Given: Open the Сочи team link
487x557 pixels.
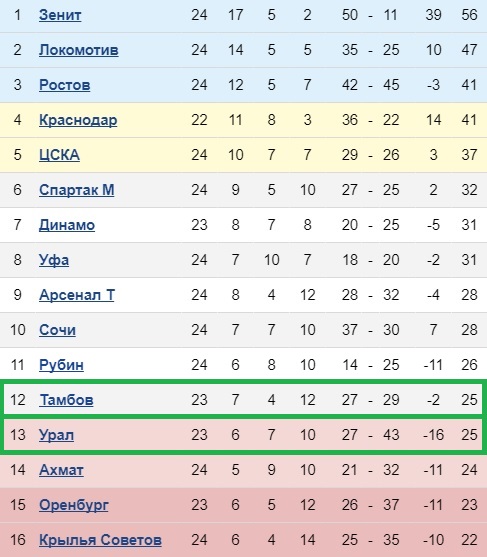Looking at the screenshot, I should pos(57,330).
